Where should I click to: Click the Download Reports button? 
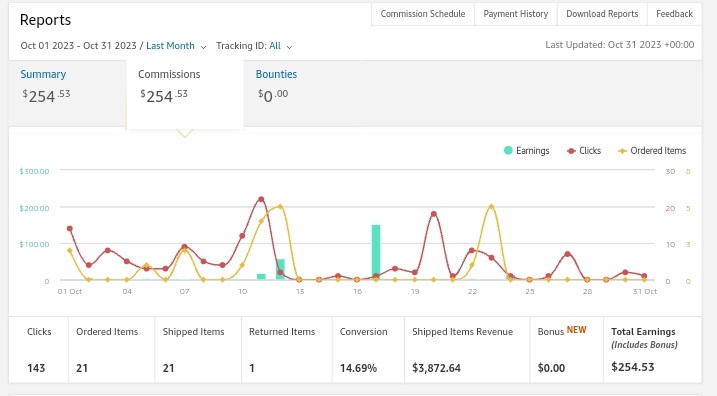[x=602, y=14]
